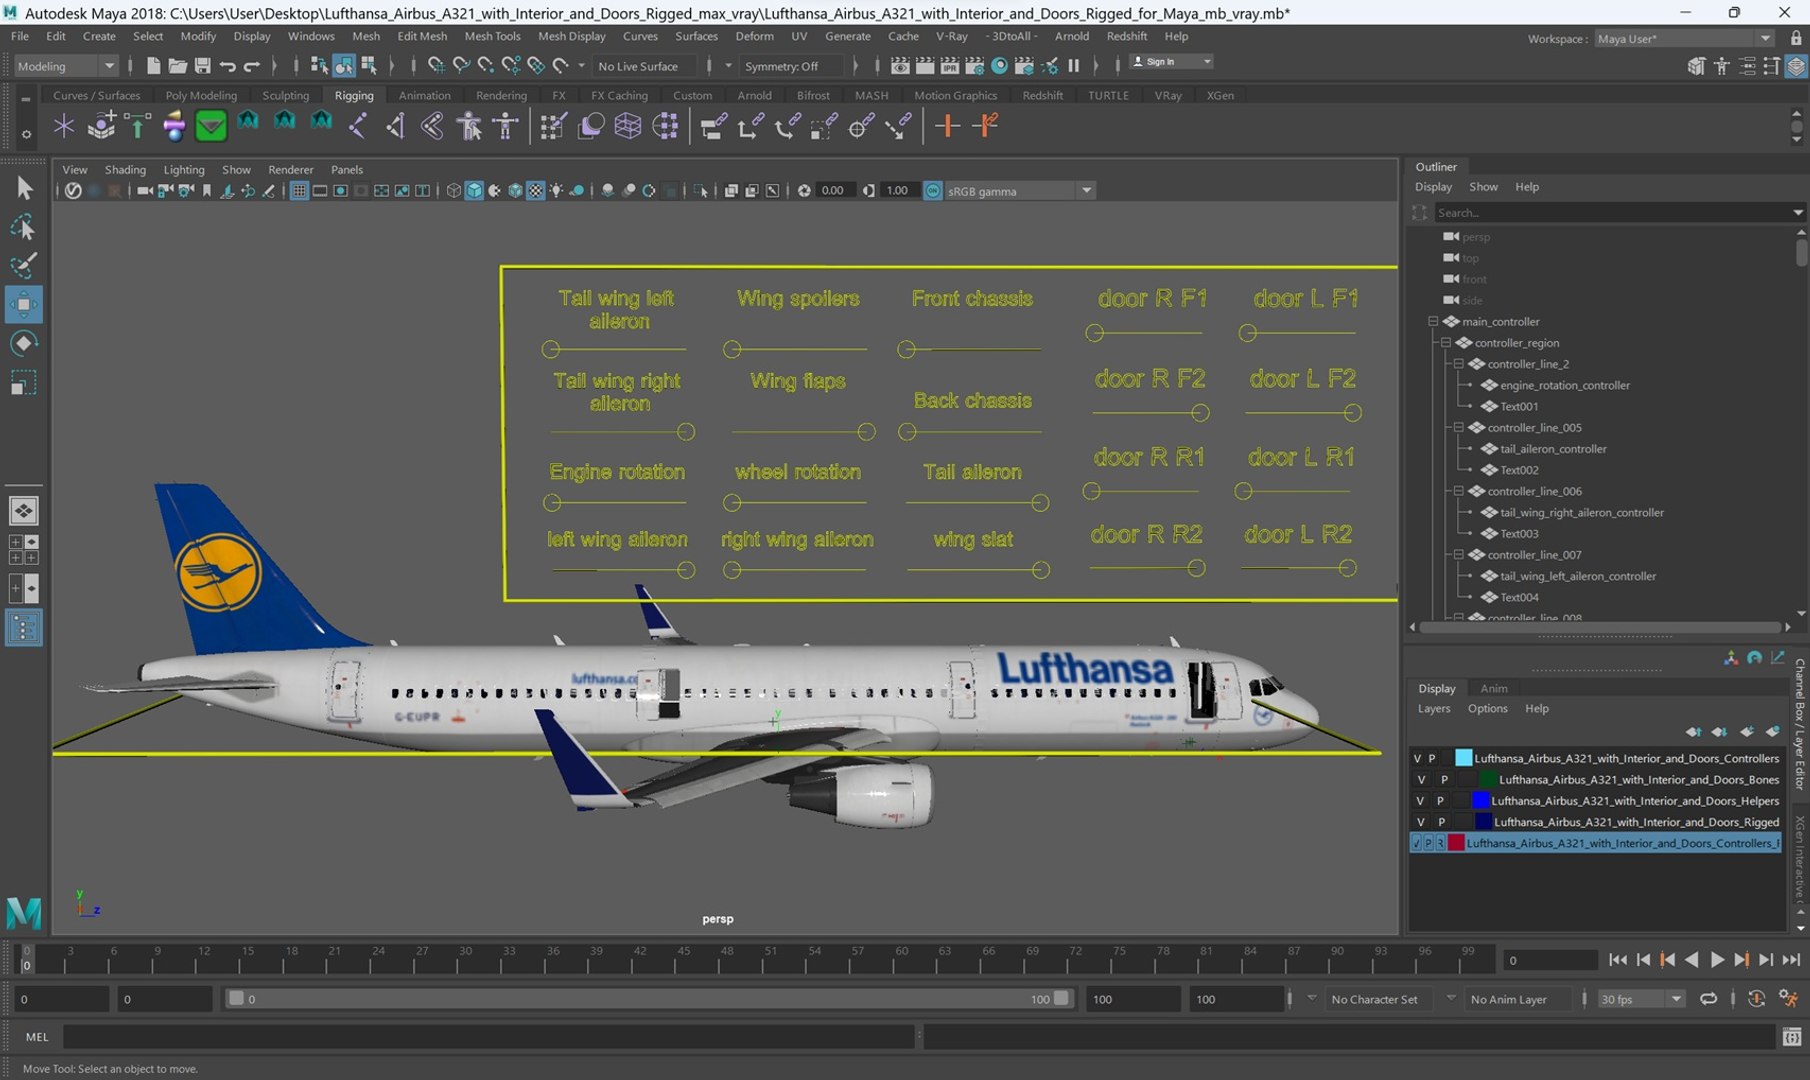Open the Script Editor icon

pyautogui.click(x=1791, y=1037)
